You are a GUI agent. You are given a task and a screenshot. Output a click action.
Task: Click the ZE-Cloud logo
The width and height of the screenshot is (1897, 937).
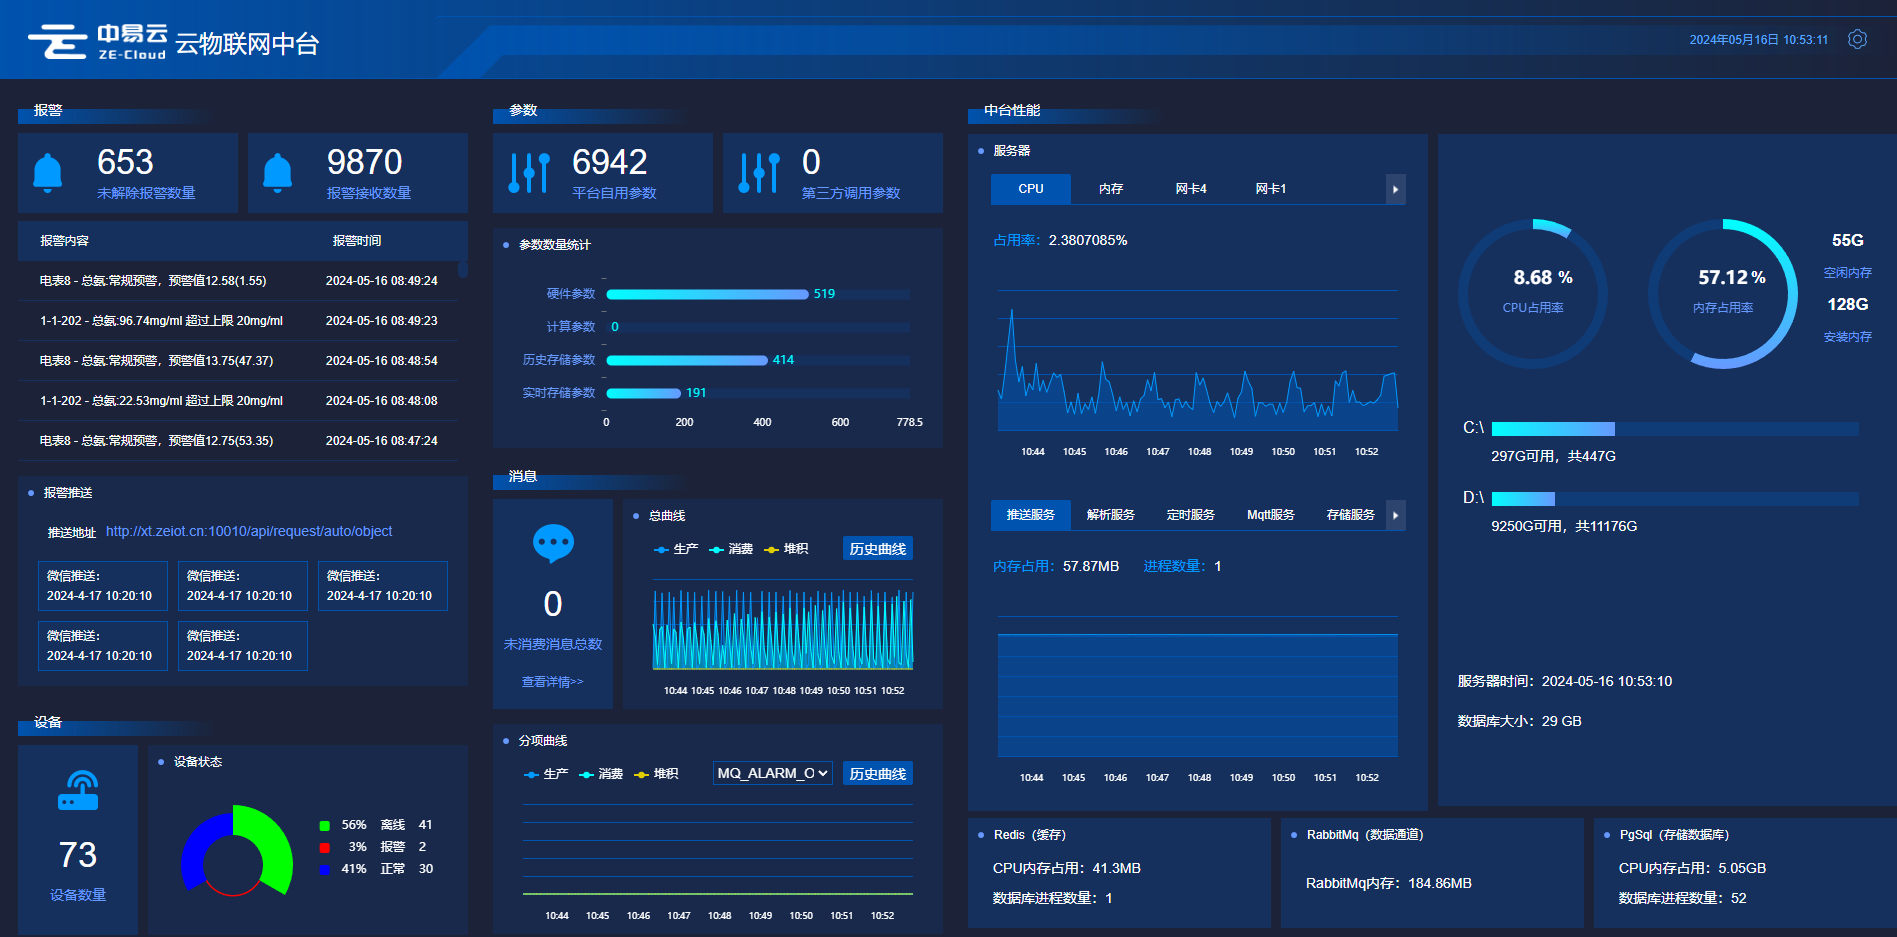pyautogui.click(x=97, y=42)
